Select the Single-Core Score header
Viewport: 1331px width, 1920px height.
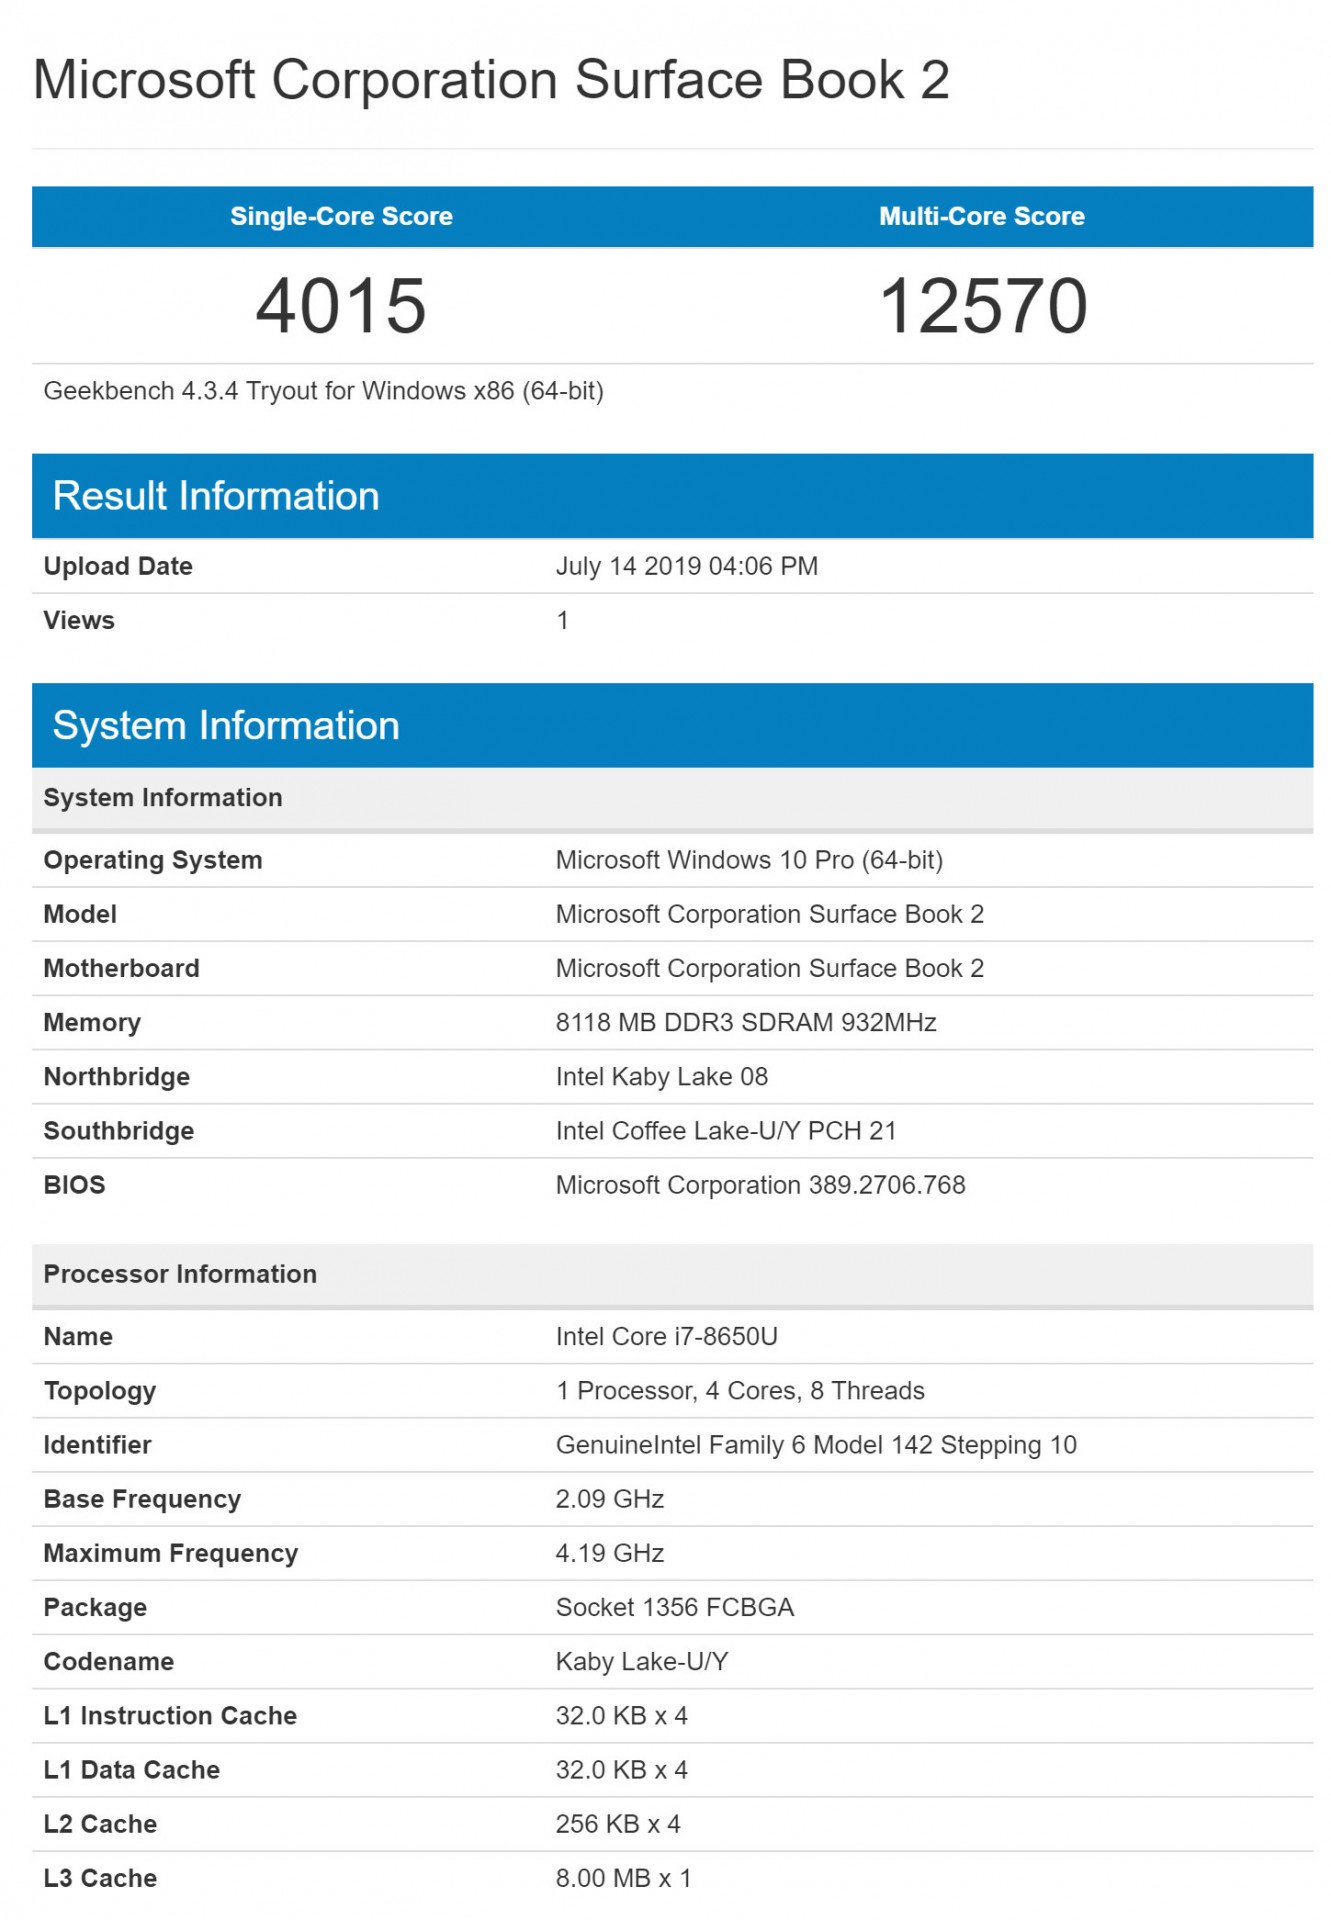coord(341,216)
